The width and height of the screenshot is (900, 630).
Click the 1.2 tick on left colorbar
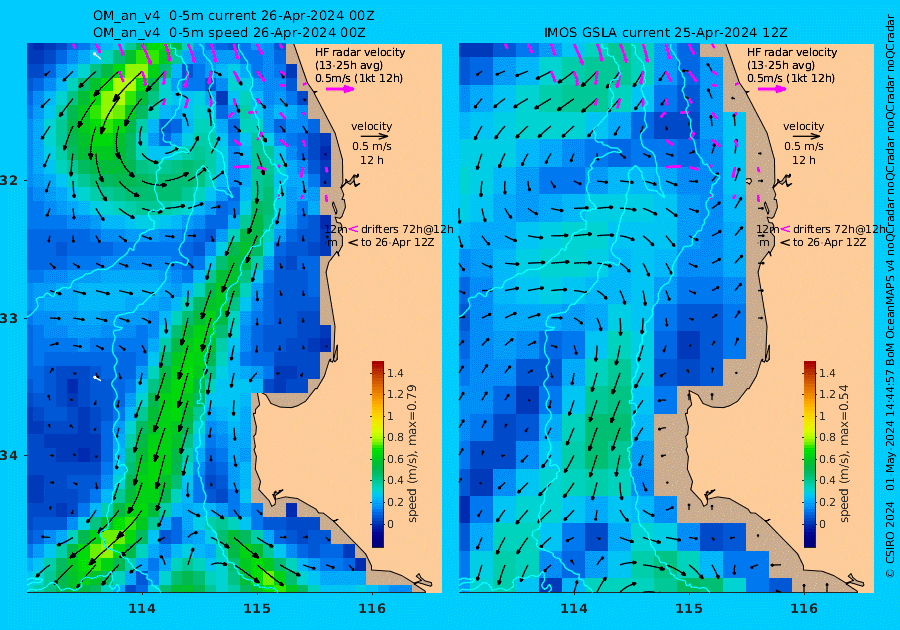pos(395,394)
